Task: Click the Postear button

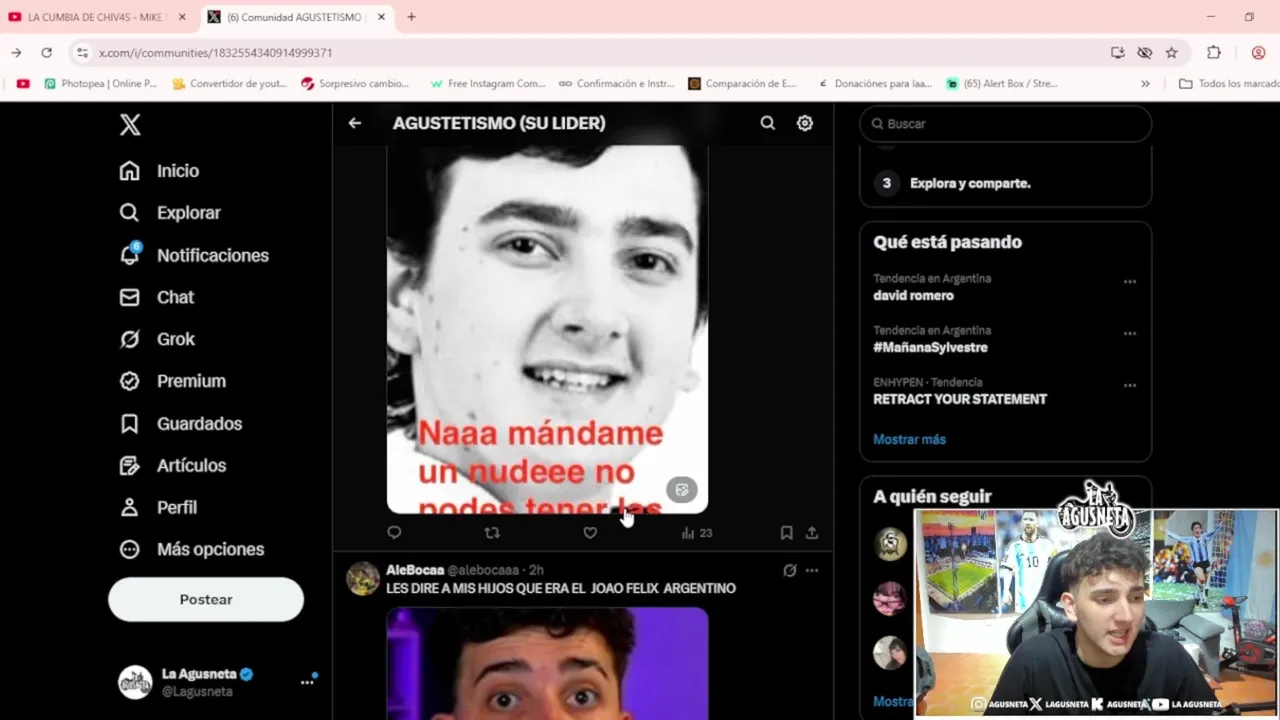Action: (x=206, y=599)
